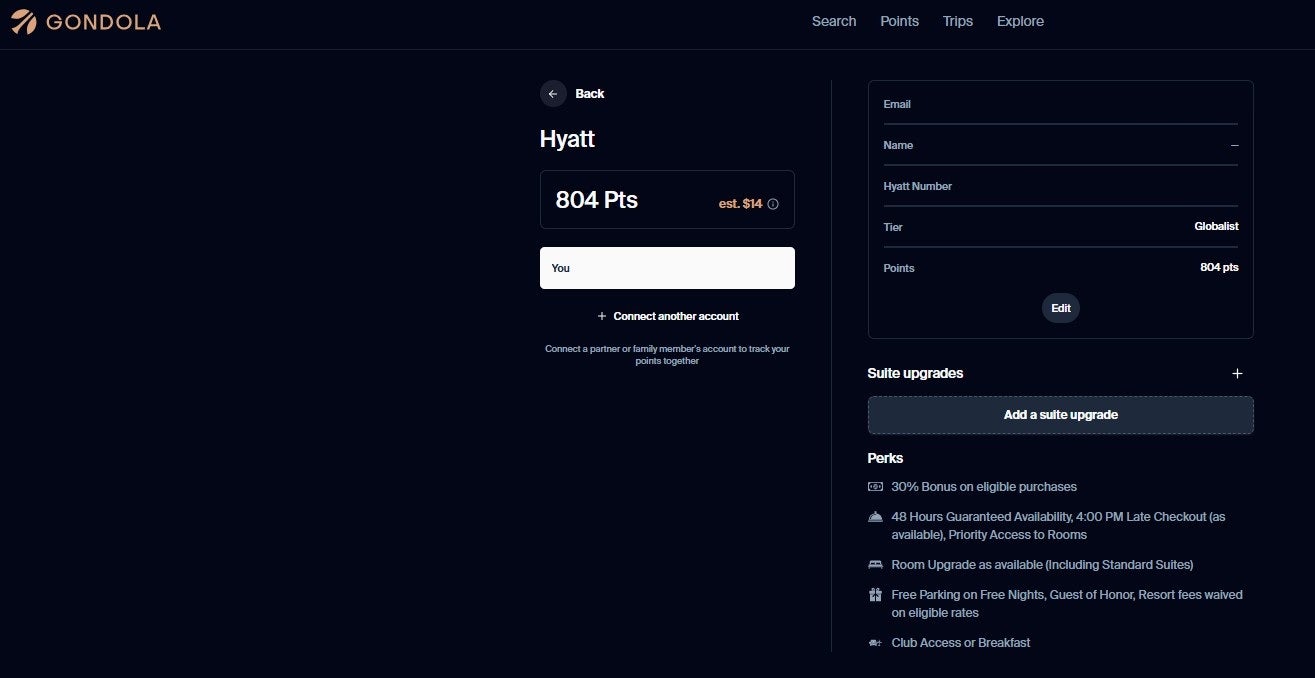Click the Edit button
The width and height of the screenshot is (1315, 678).
[x=1061, y=308]
